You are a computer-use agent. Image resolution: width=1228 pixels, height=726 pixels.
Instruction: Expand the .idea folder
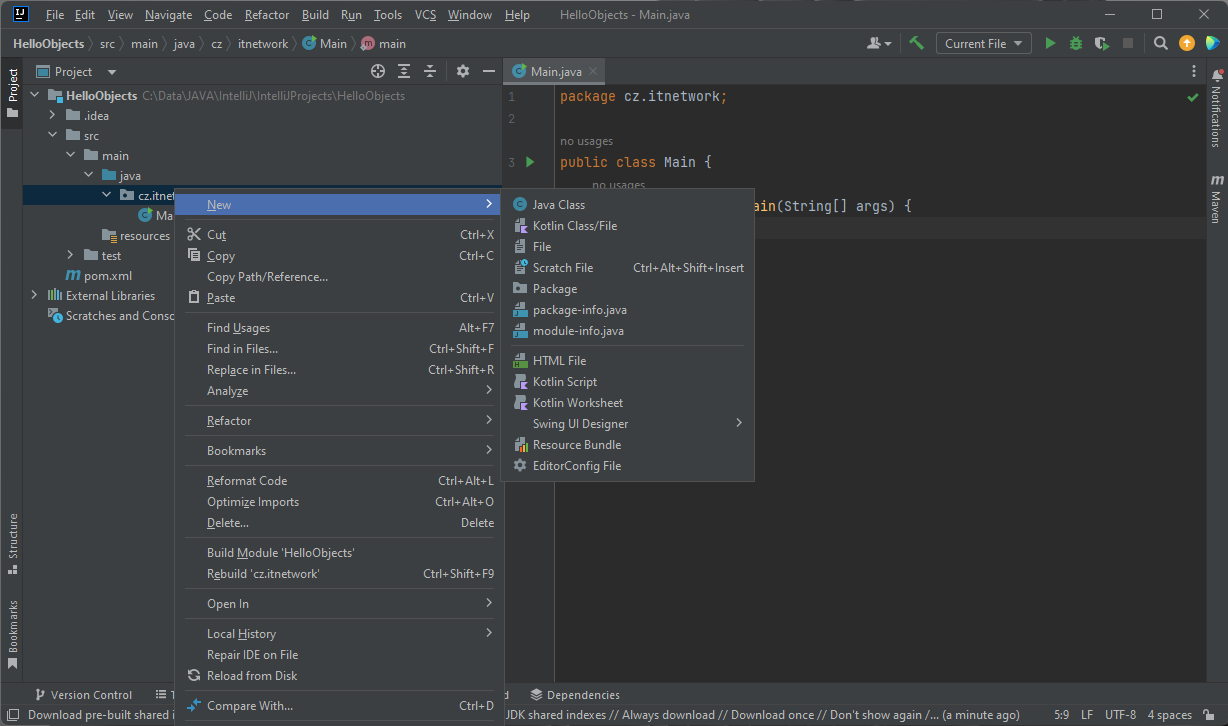pyautogui.click(x=52, y=115)
